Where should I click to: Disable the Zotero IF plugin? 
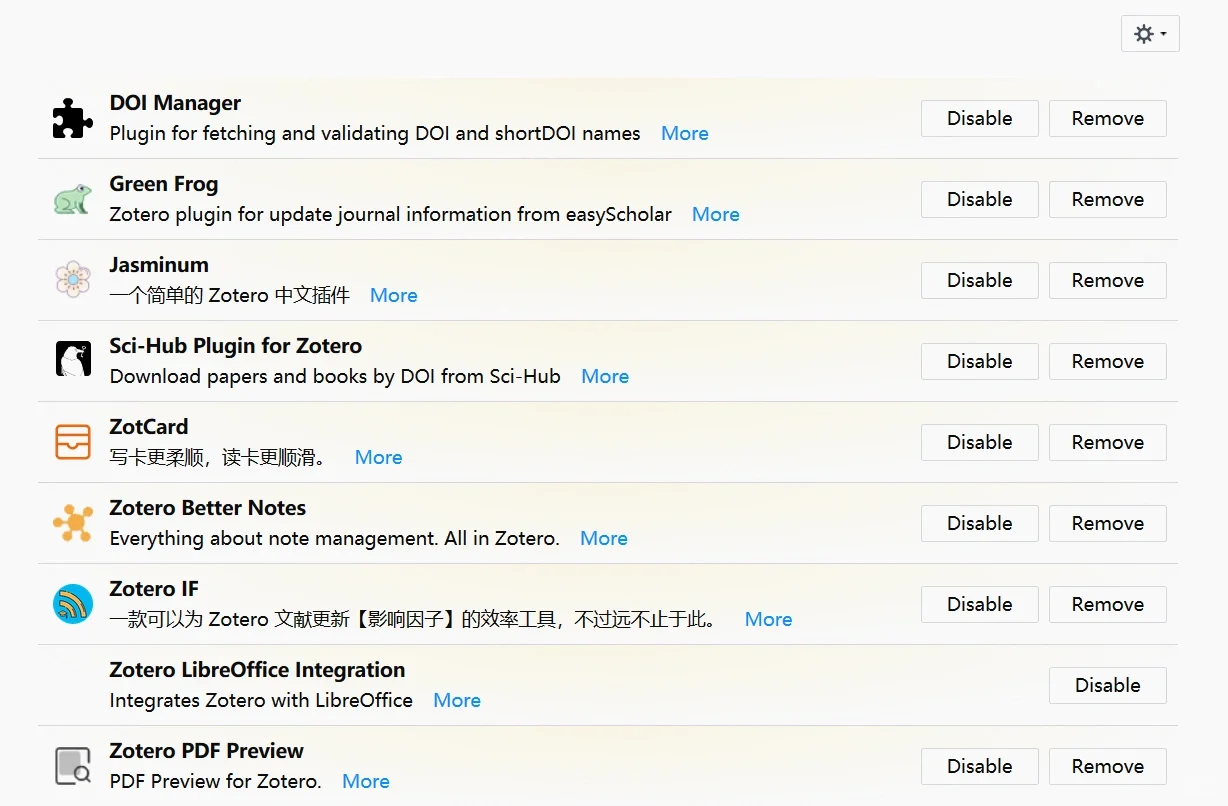click(x=979, y=604)
